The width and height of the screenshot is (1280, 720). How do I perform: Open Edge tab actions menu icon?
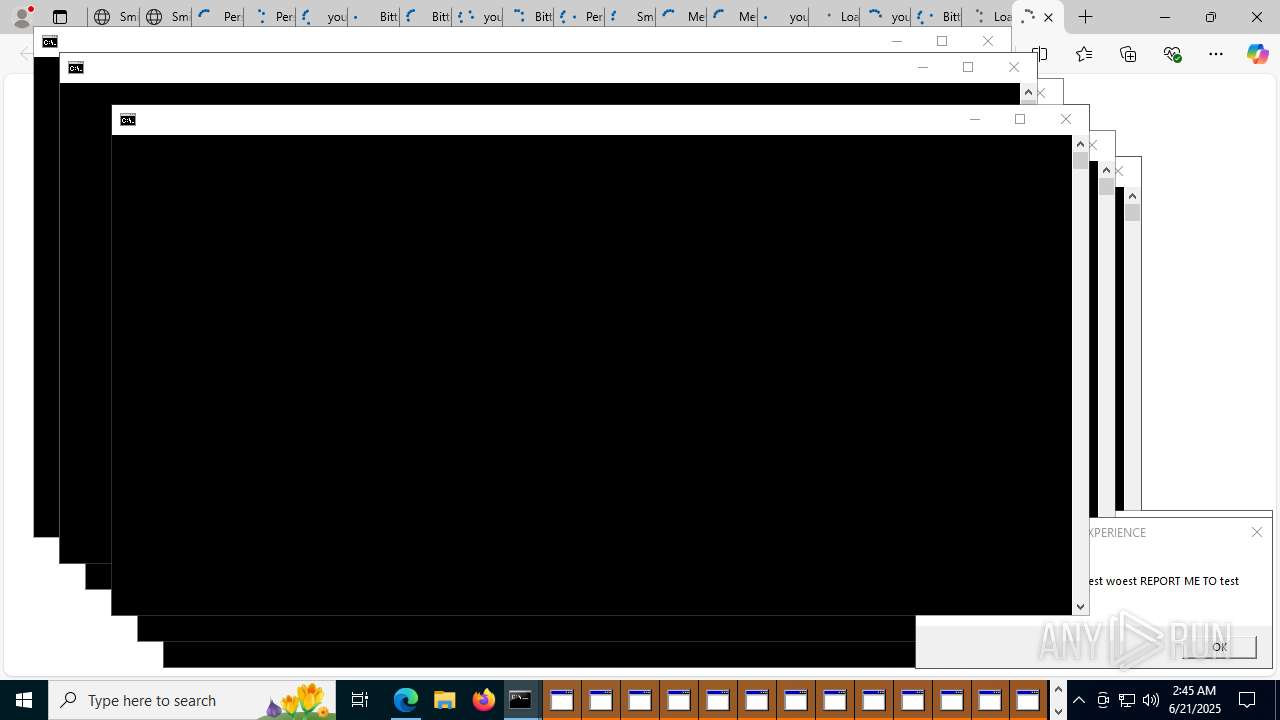60,17
